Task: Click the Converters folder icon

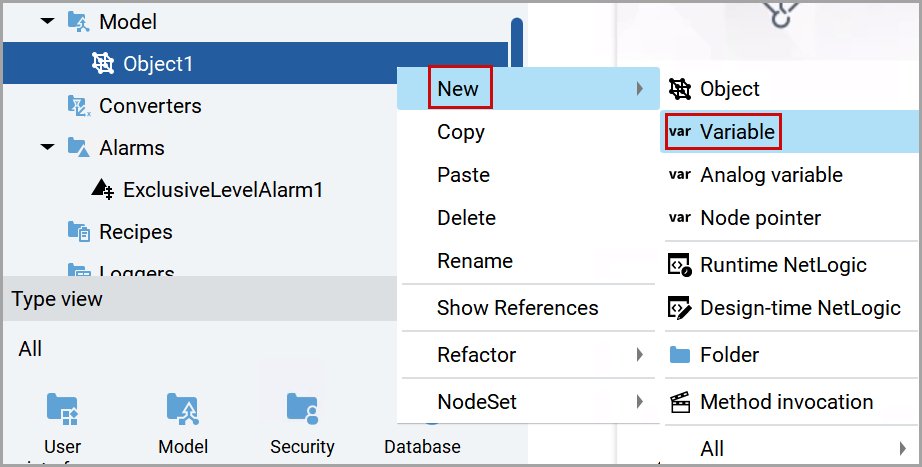Action: 79,106
